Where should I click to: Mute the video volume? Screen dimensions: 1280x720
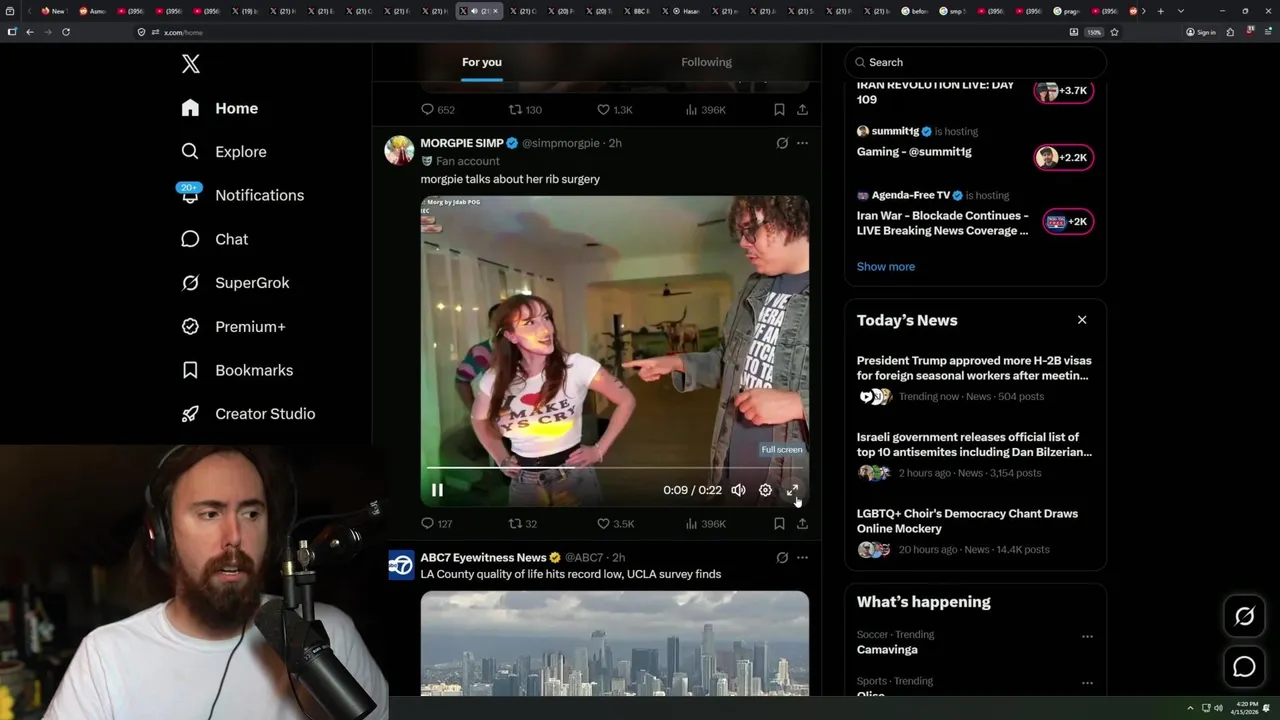(738, 490)
